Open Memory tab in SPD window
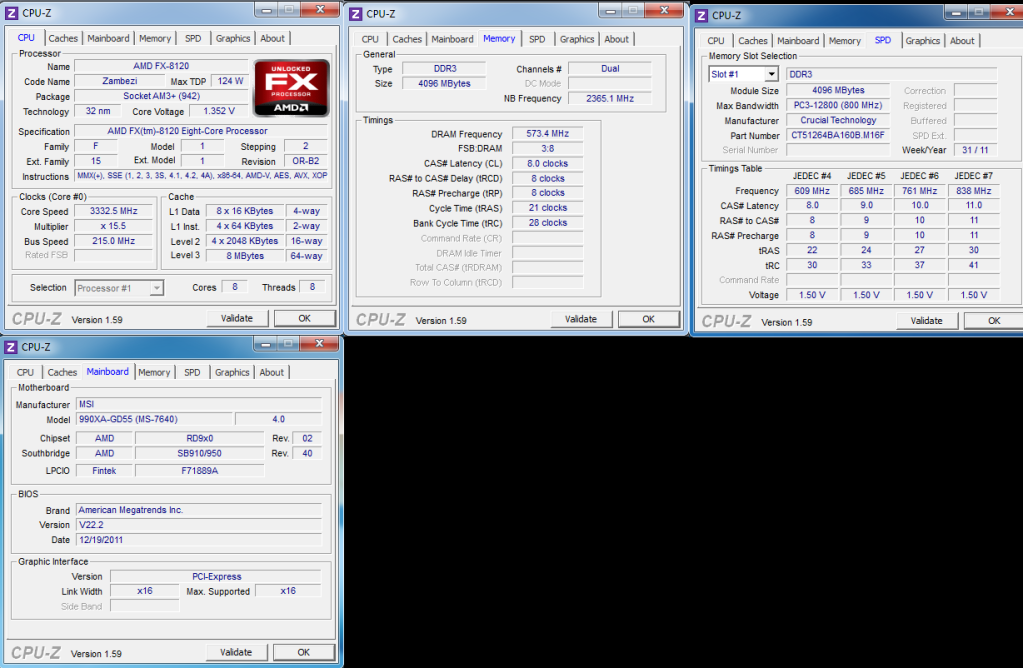Screen dimensions: 1023x668 coord(845,40)
